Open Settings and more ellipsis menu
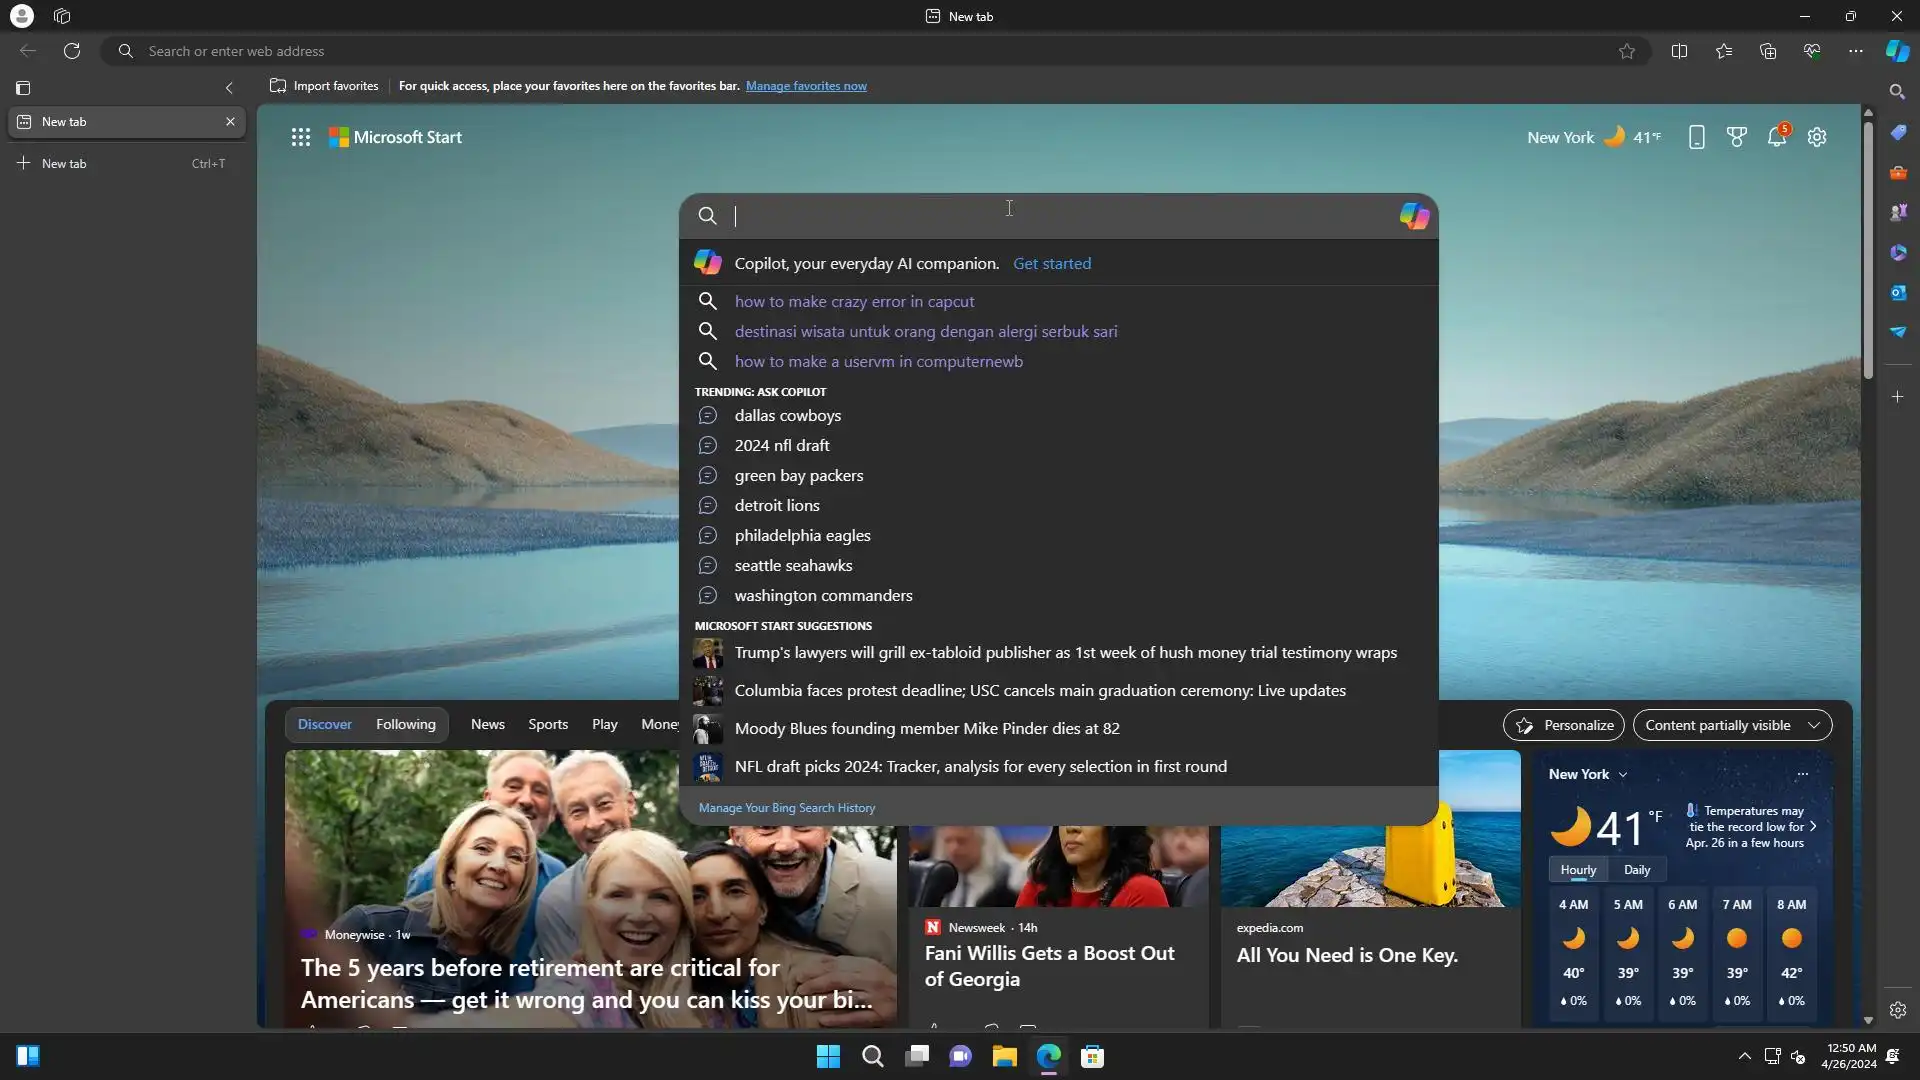This screenshot has width=1920, height=1080. (1856, 51)
